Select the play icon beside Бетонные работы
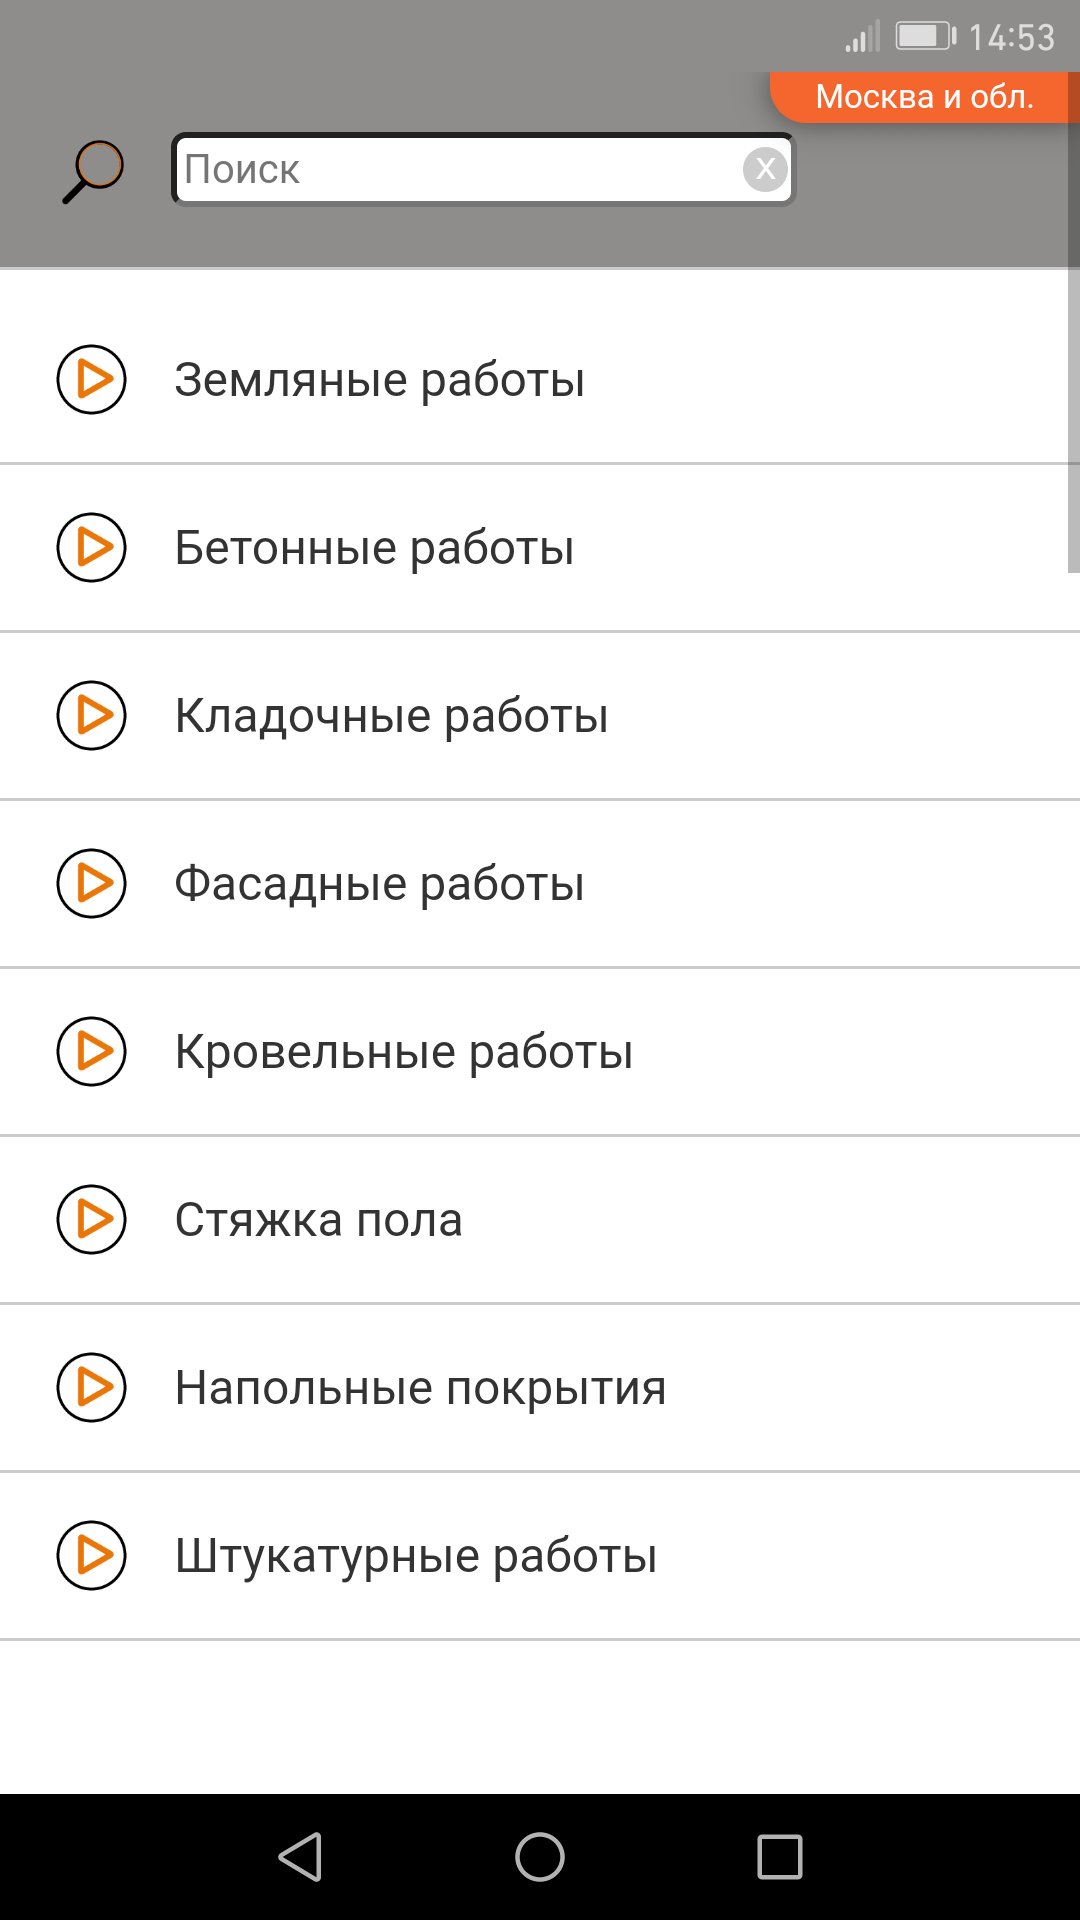 [90, 547]
